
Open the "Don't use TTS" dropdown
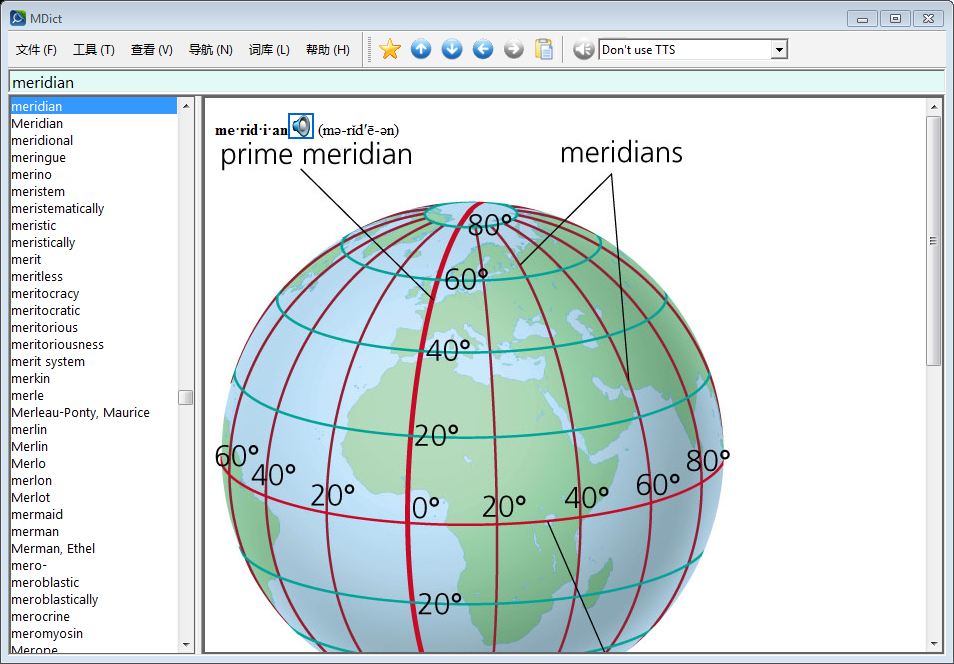point(779,50)
